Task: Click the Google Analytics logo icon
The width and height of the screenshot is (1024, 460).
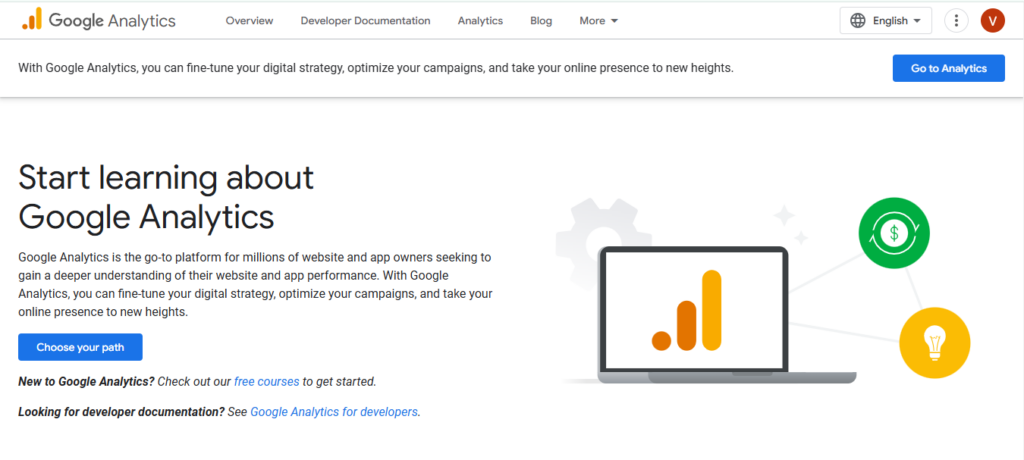Action: coord(31,20)
